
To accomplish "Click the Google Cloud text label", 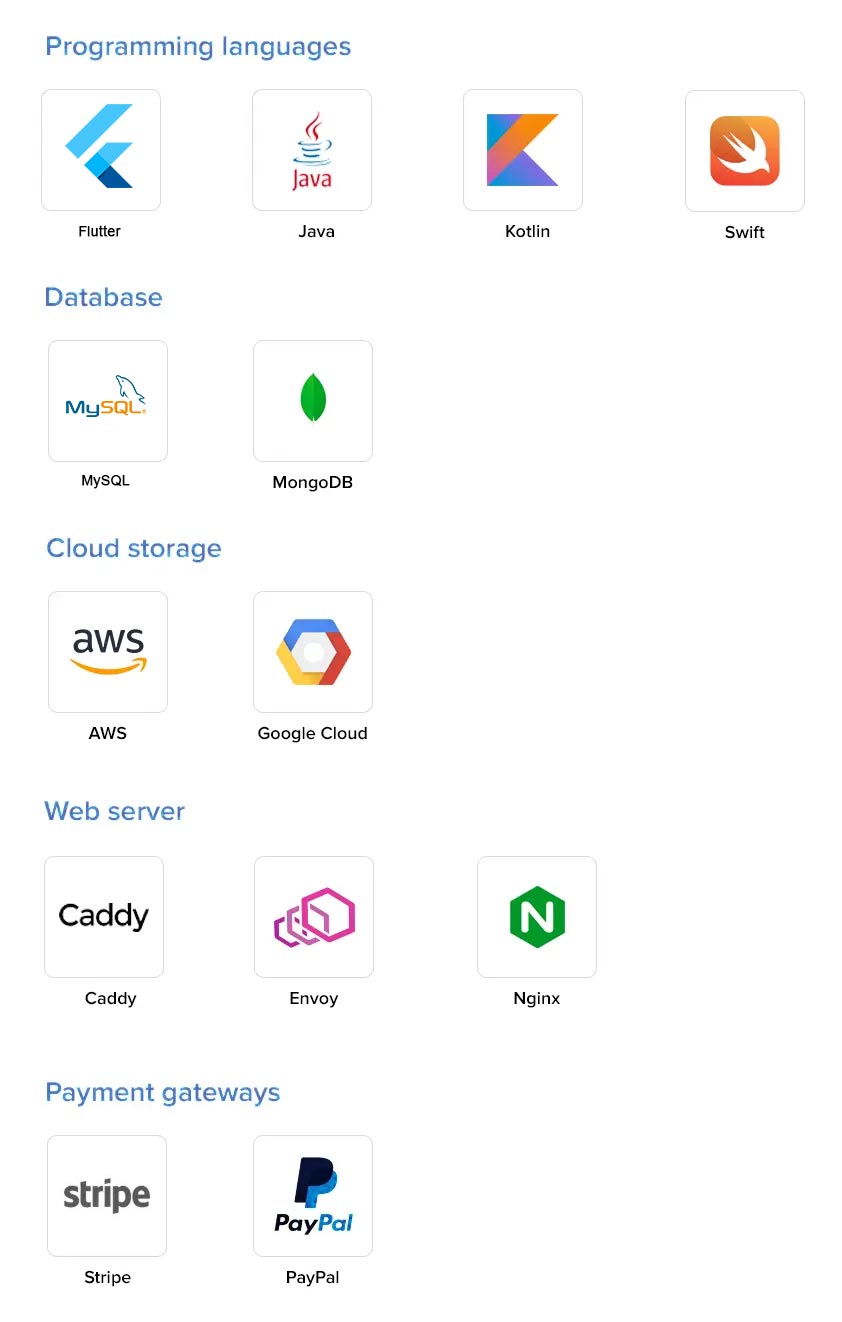I will [313, 733].
